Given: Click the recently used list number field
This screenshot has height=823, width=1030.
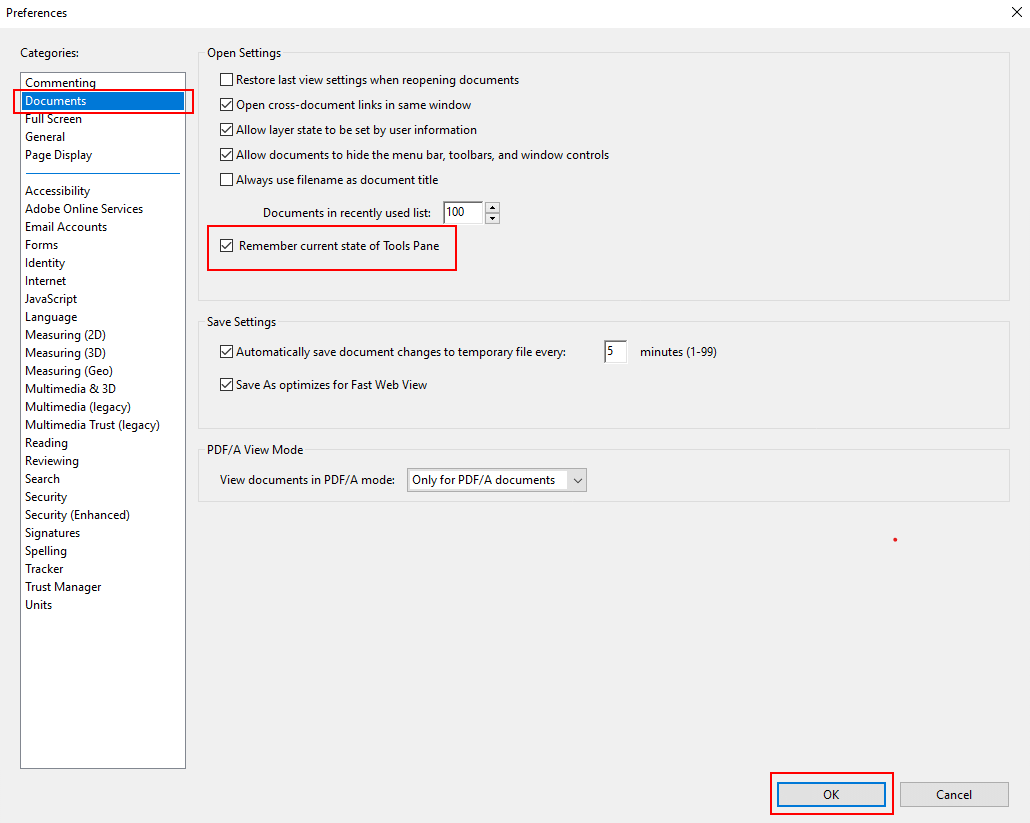Looking at the screenshot, I should [x=462, y=212].
